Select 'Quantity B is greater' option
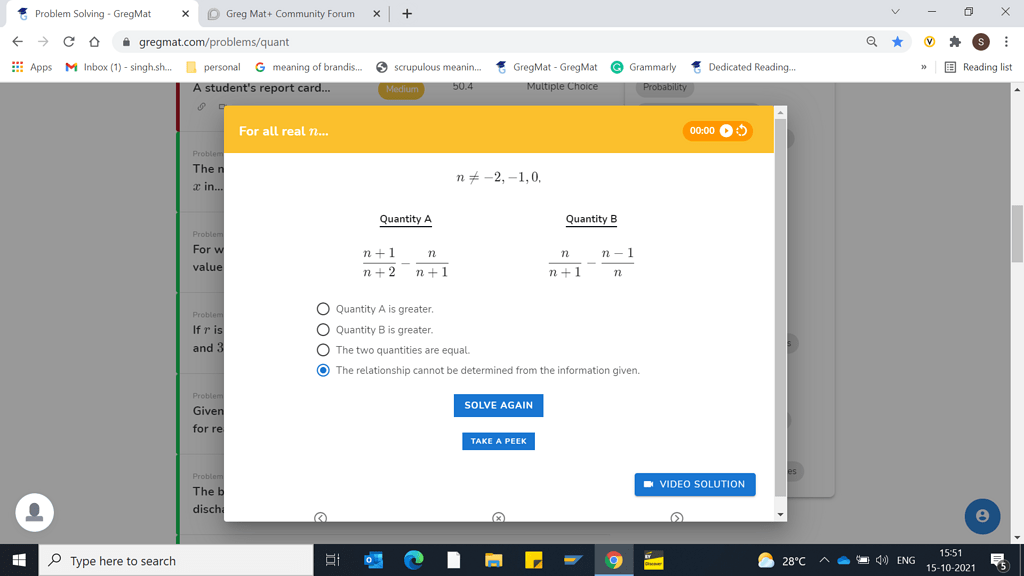 click(x=323, y=330)
